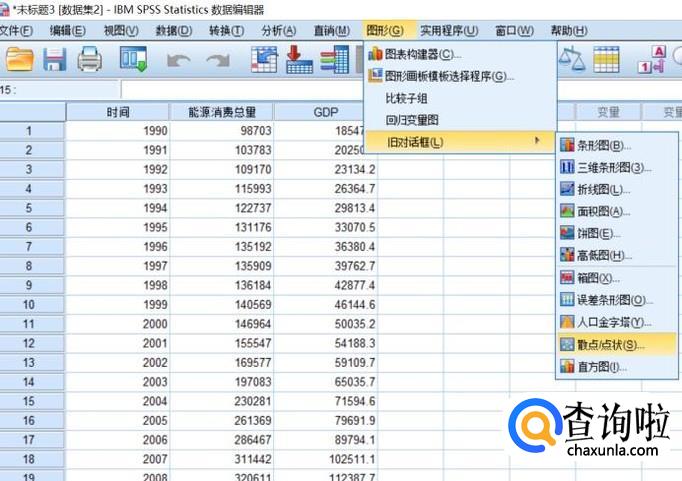Click the Go to variable icon
The image size is (682, 481).
point(299,59)
